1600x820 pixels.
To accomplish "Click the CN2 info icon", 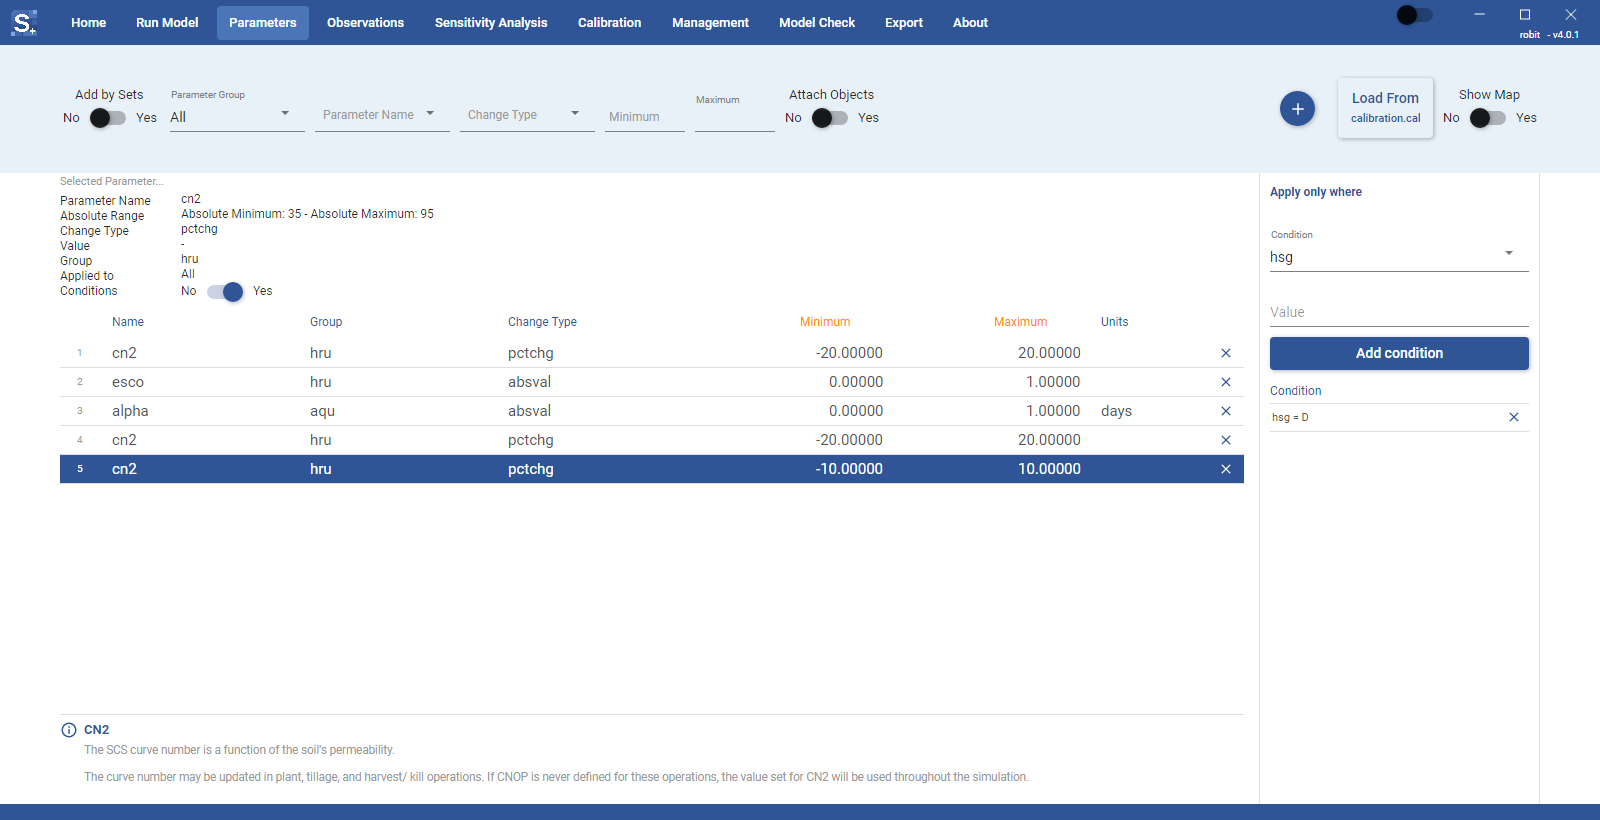I will point(69,730).
